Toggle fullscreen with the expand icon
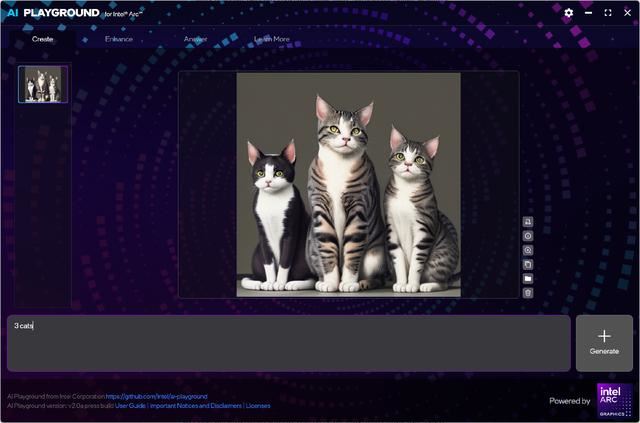This screenshot has width=640, height=423. (x=608, y=13)
